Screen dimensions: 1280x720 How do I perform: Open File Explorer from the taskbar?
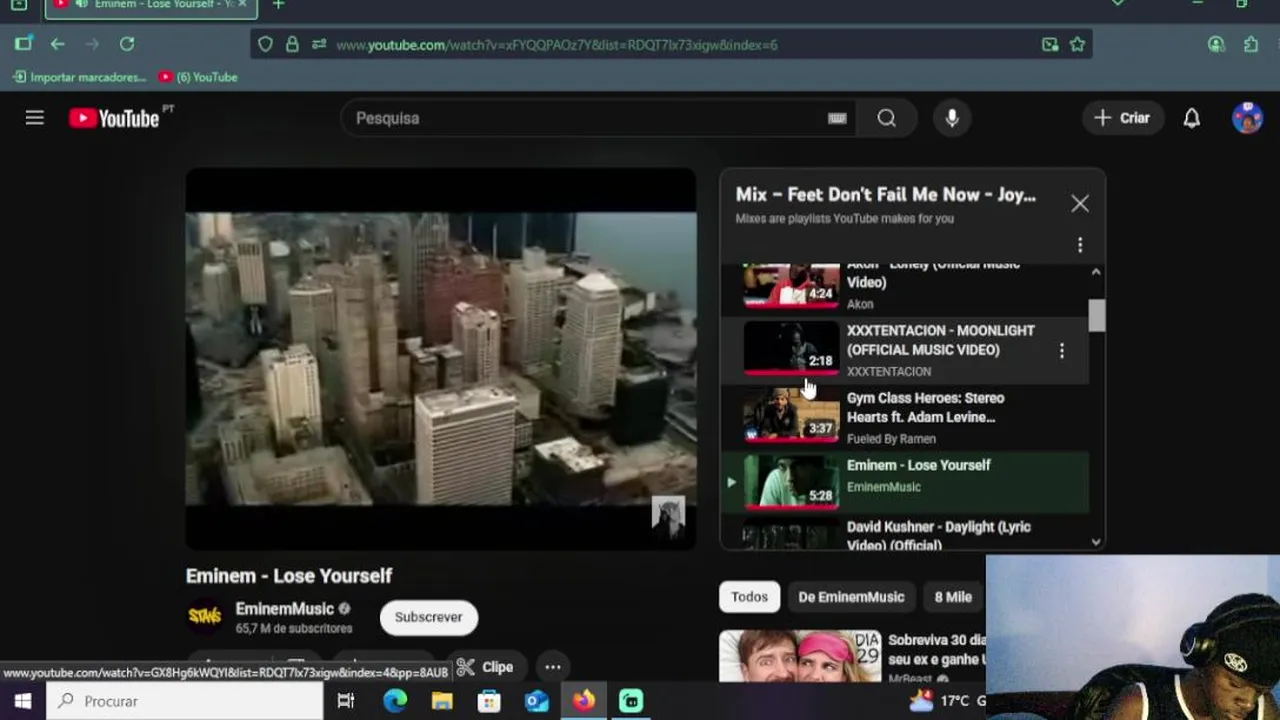tap(442, 701)
